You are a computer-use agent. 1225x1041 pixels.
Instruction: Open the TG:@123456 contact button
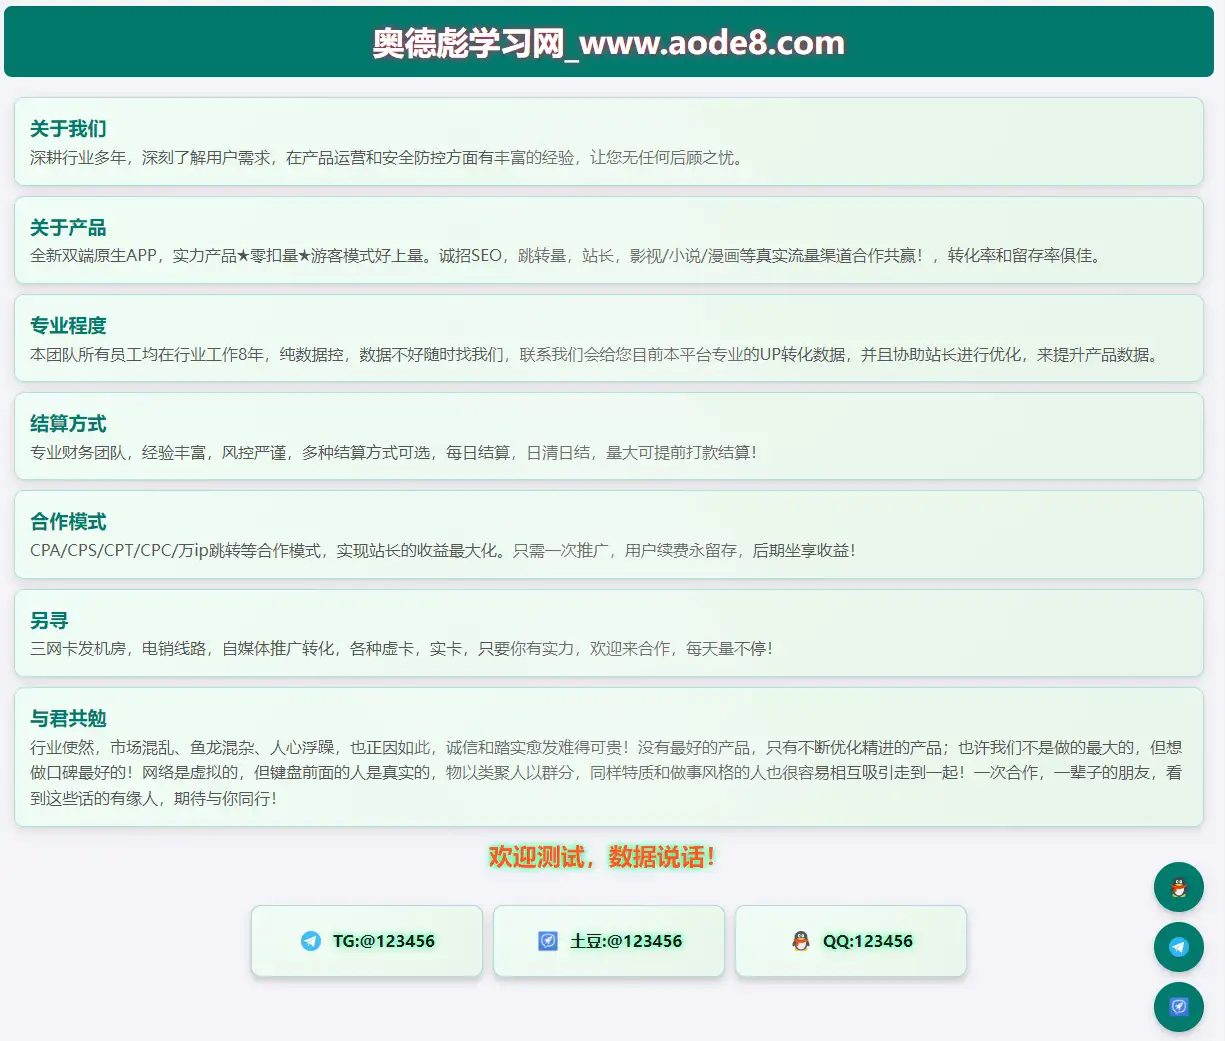click(367, 941)
